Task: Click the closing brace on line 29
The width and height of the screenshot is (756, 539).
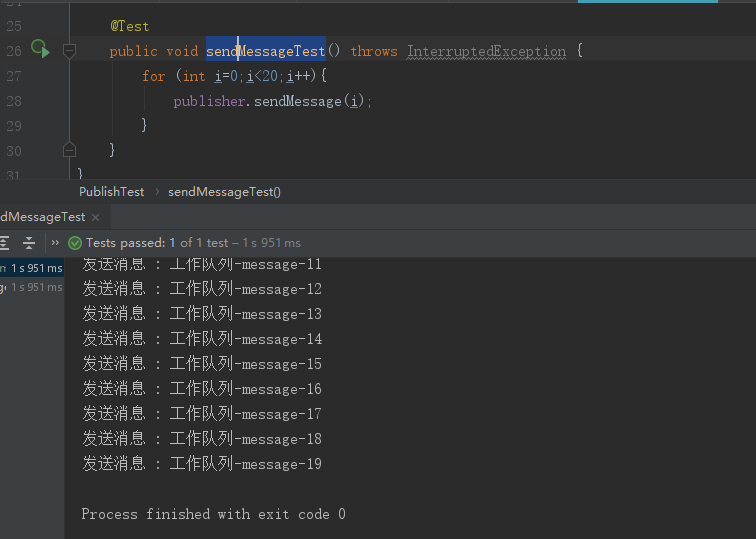Action: [x=144, y=125]
